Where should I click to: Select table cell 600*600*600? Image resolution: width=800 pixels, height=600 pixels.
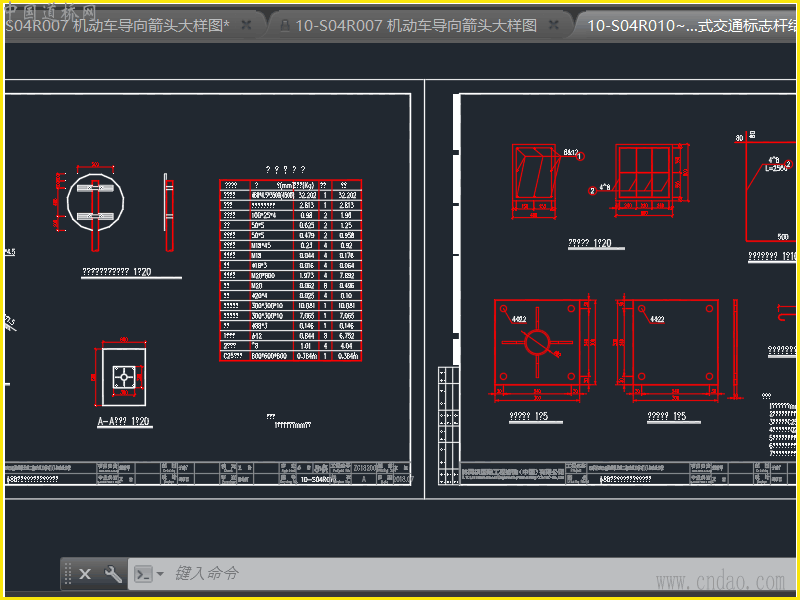pyautogui.click(x=269, y=356)
